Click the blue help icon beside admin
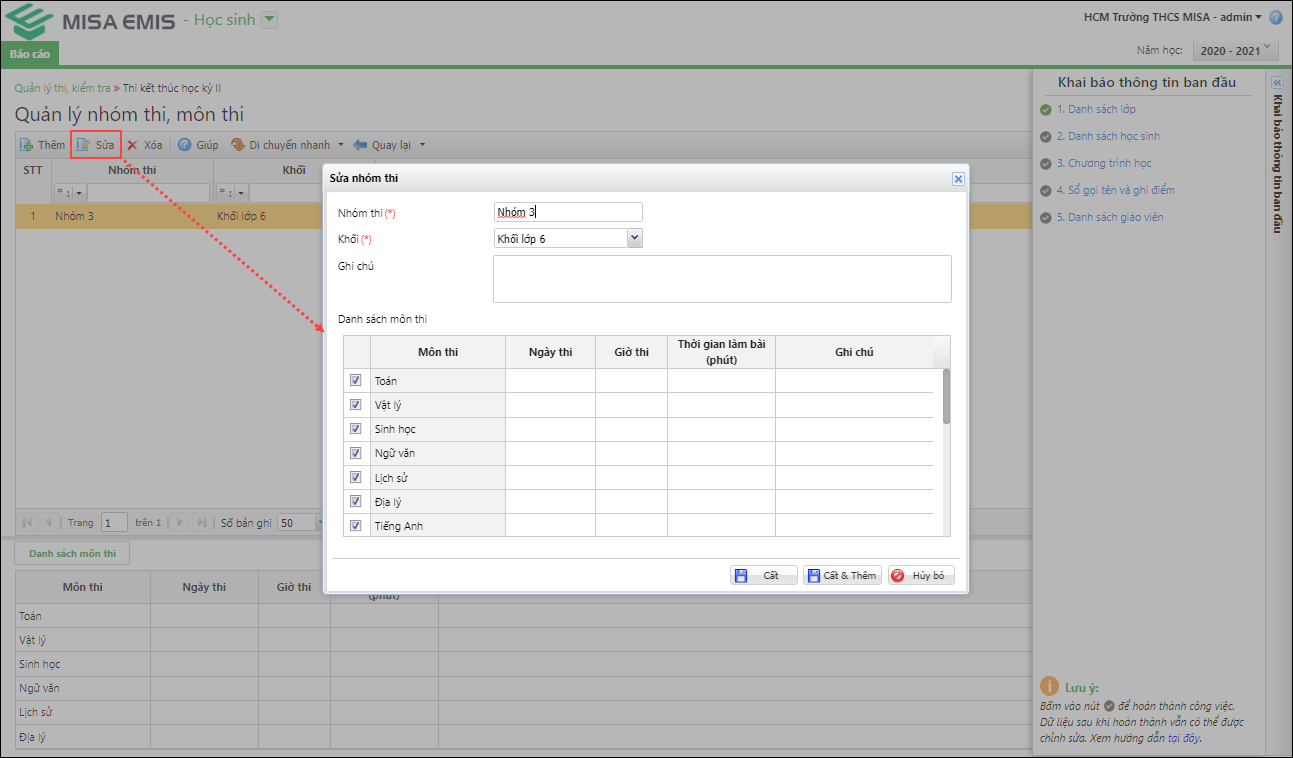 point(1276,17)
